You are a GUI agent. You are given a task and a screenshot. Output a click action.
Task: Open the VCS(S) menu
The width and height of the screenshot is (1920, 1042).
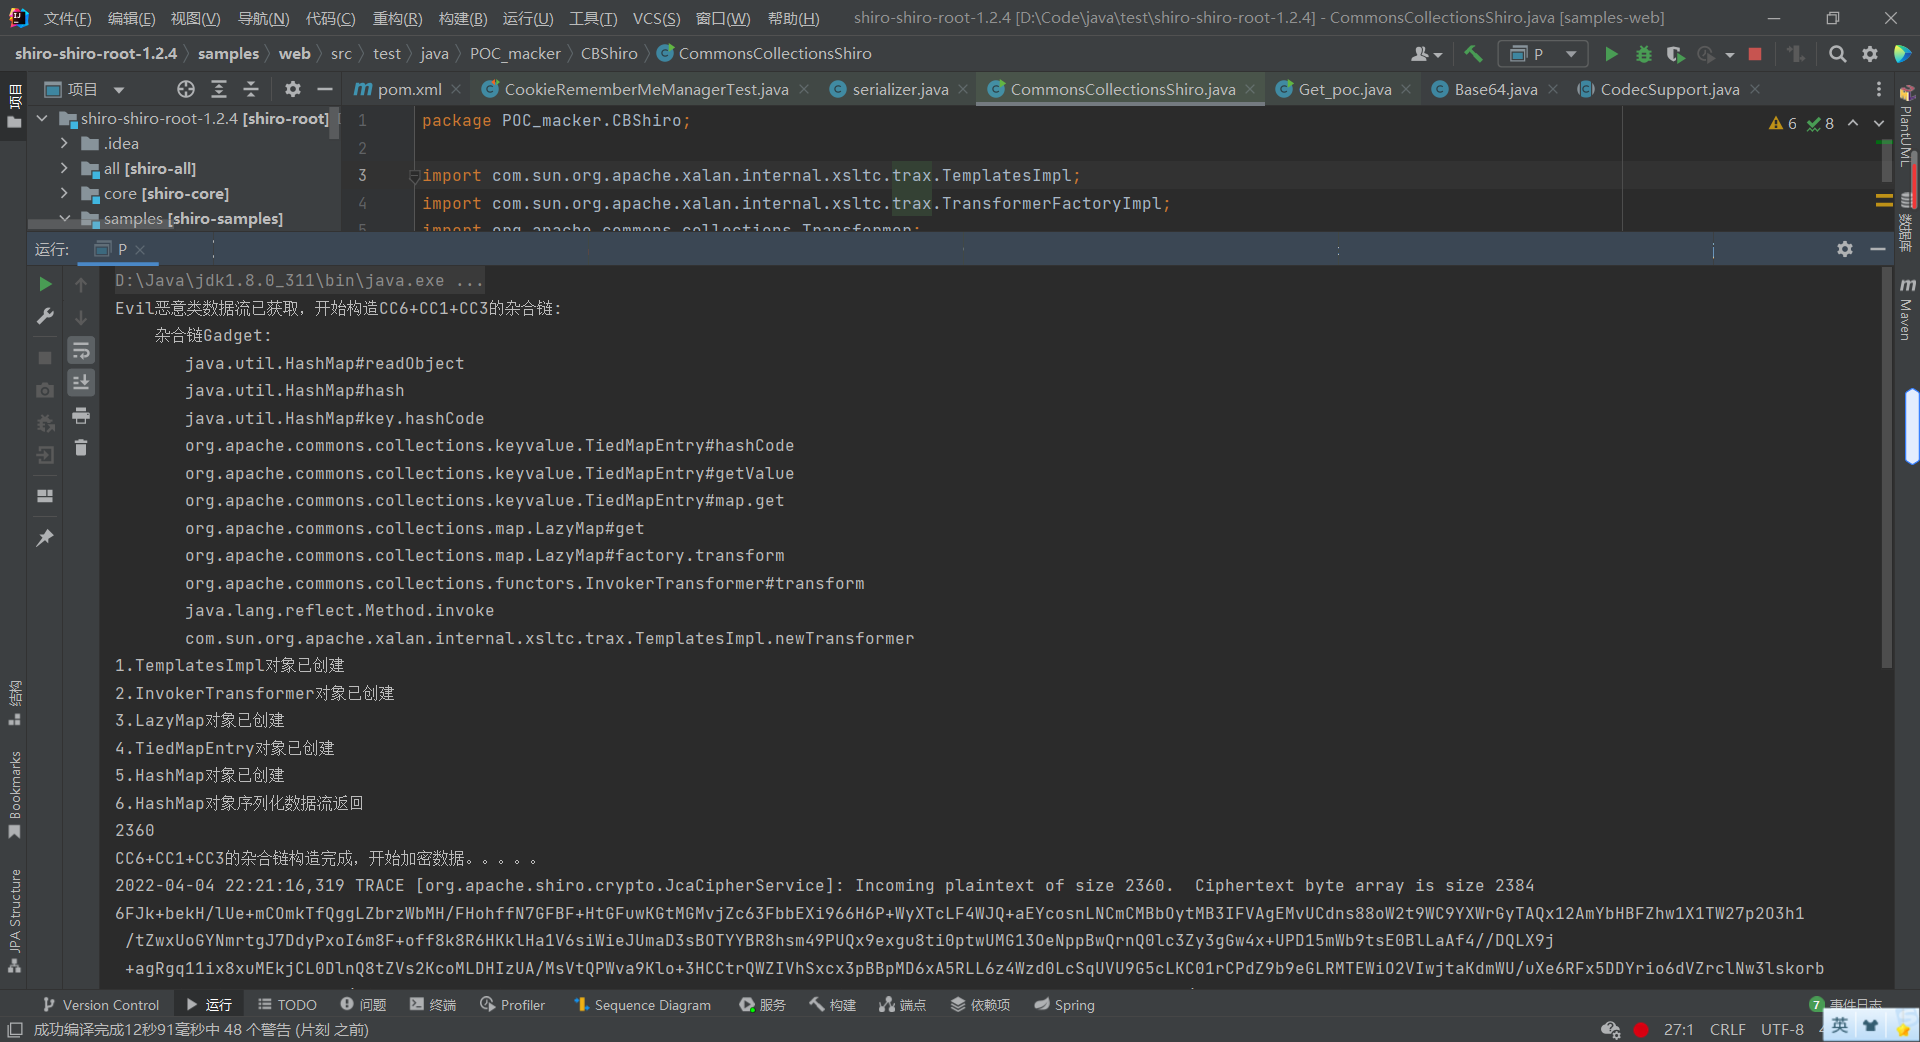click(x=656, y=18)
